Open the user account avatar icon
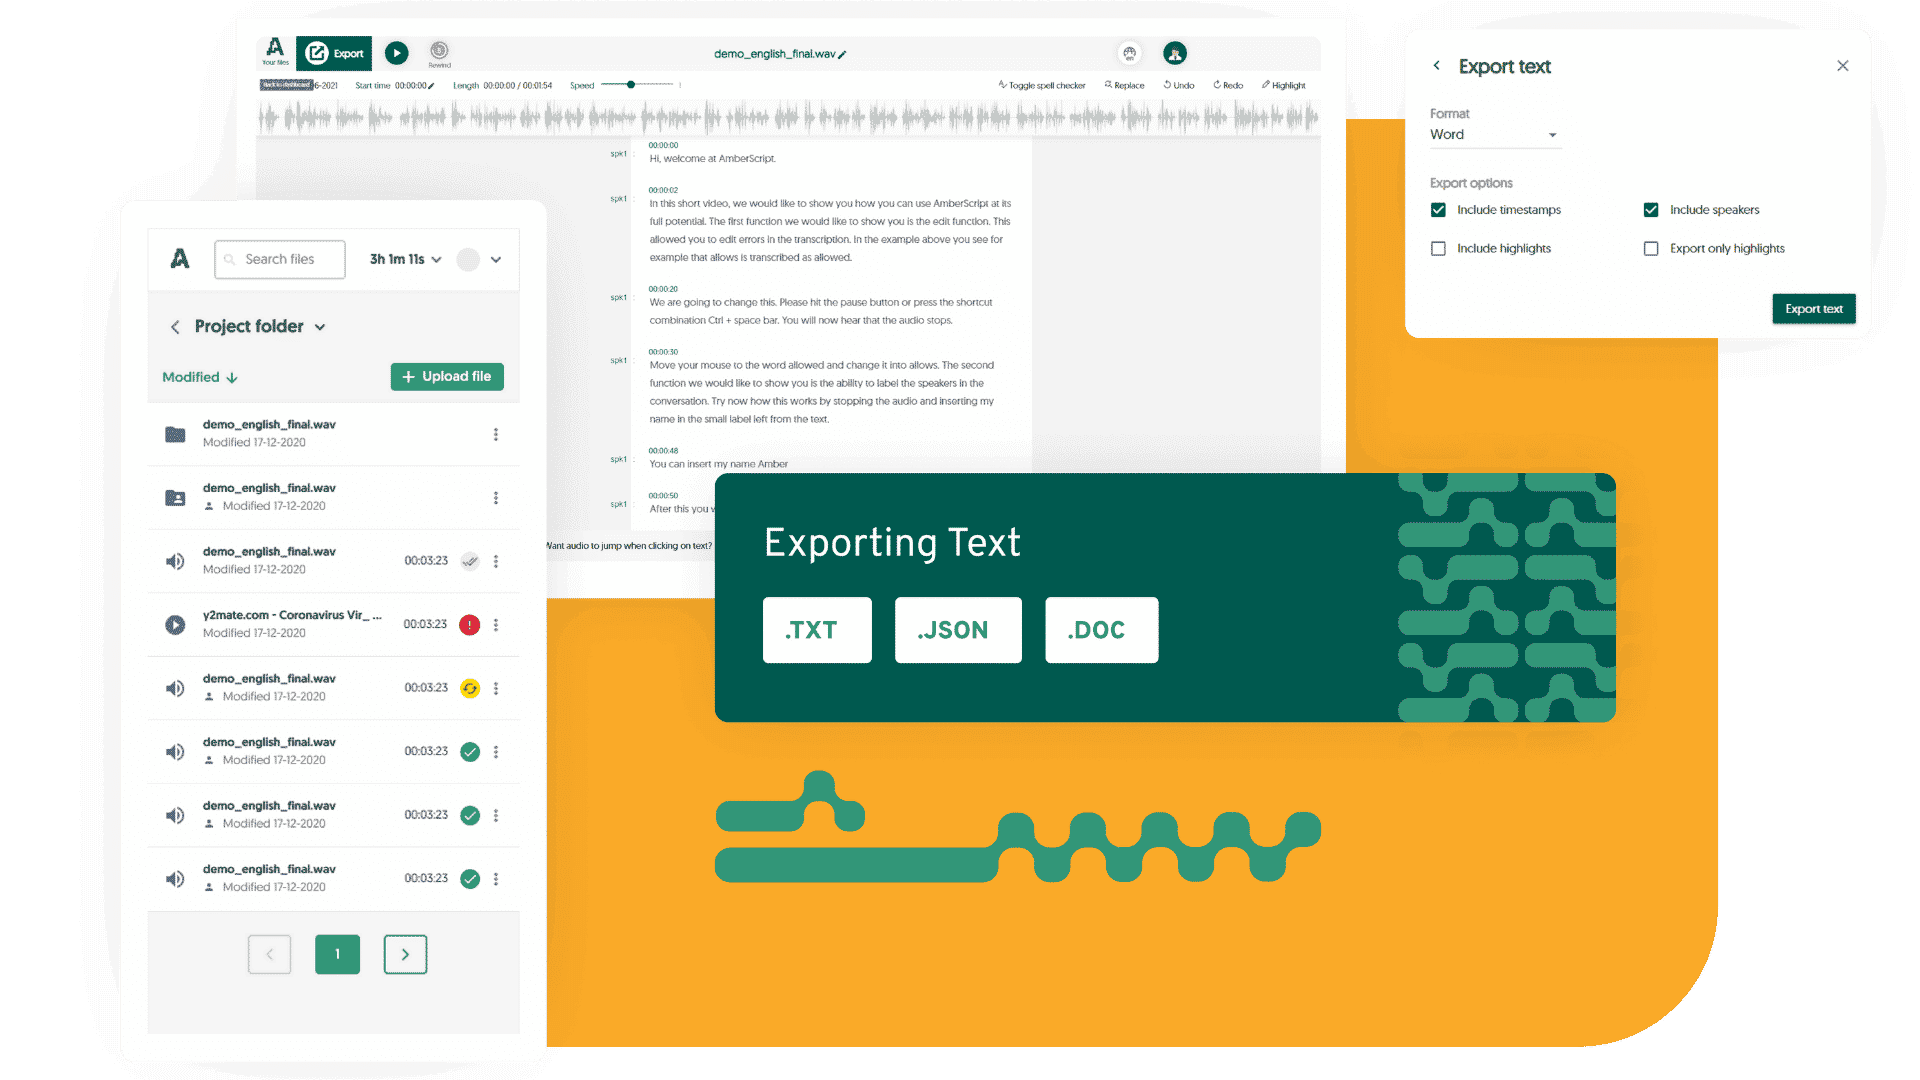1920x1080 pixels. pos(1175,53)
